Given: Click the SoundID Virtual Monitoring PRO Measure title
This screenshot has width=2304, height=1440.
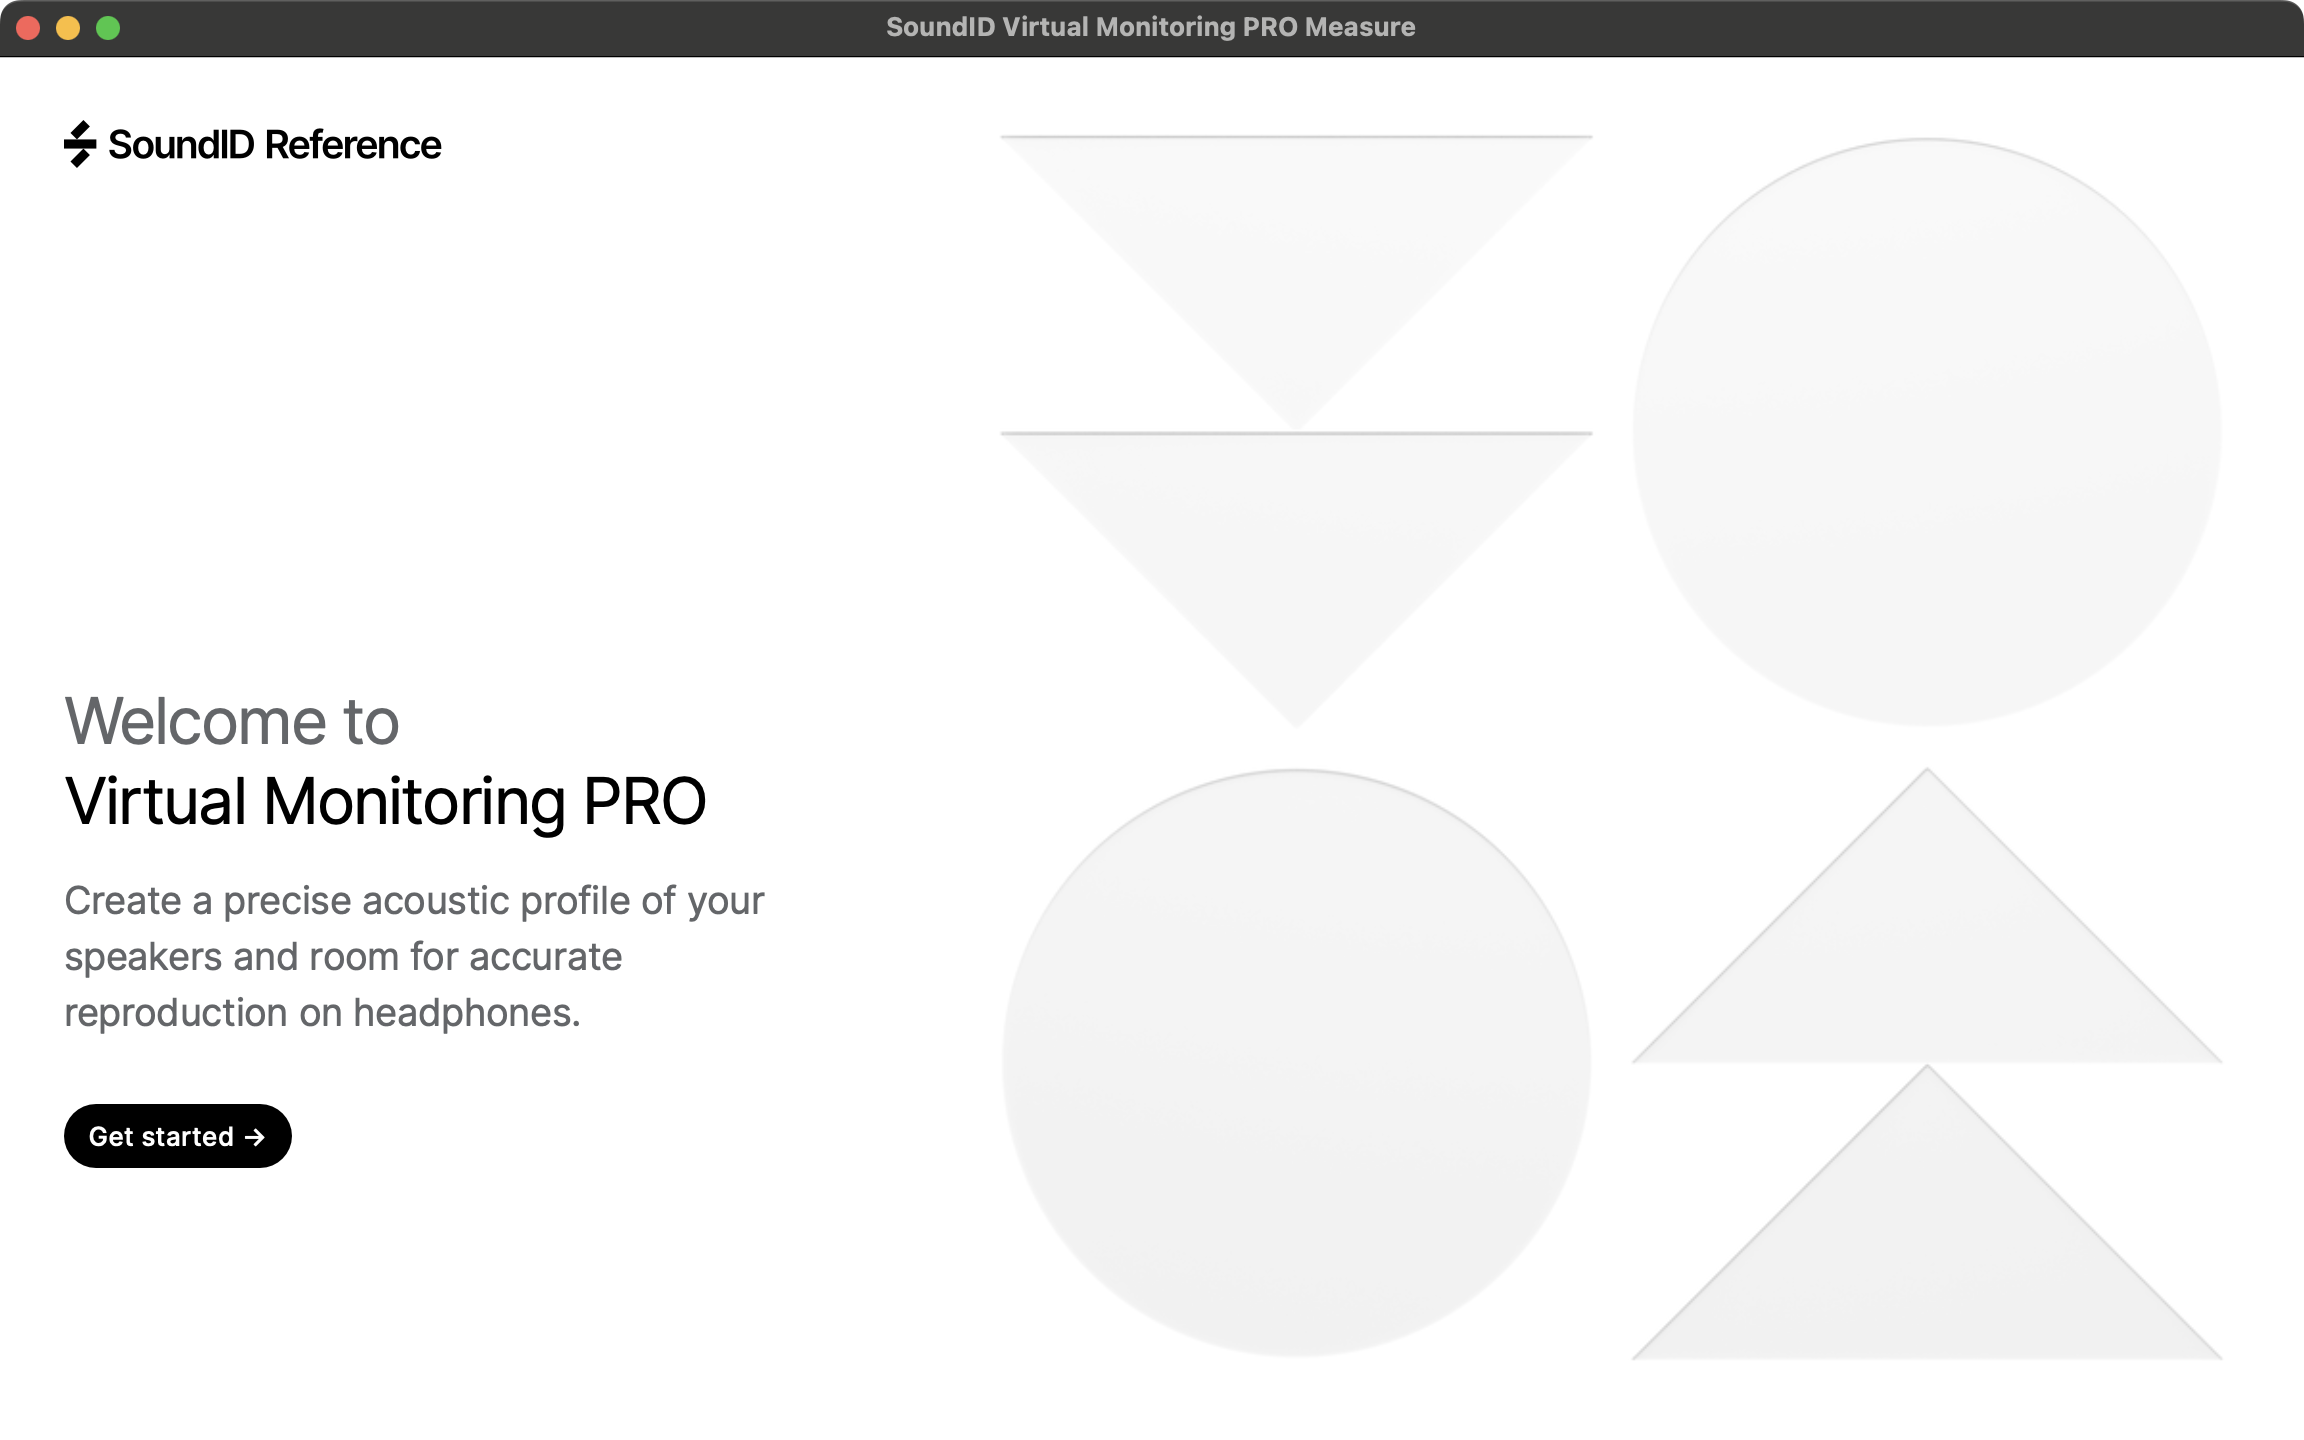Looking at the screenshot, I should click(x=1150, y=27).
